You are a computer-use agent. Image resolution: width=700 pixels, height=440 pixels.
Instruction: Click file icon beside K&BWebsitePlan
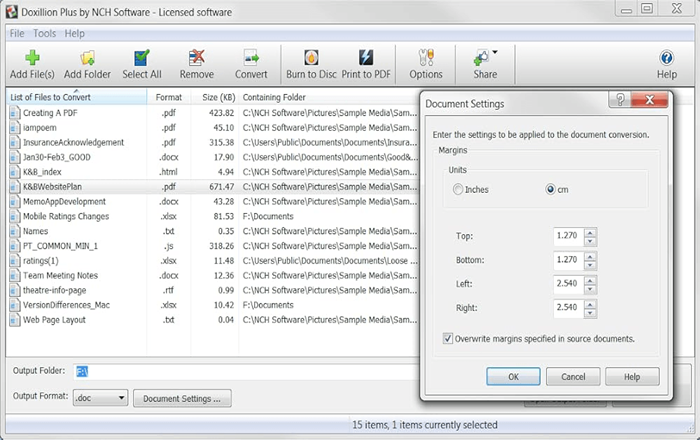(15, 187)
